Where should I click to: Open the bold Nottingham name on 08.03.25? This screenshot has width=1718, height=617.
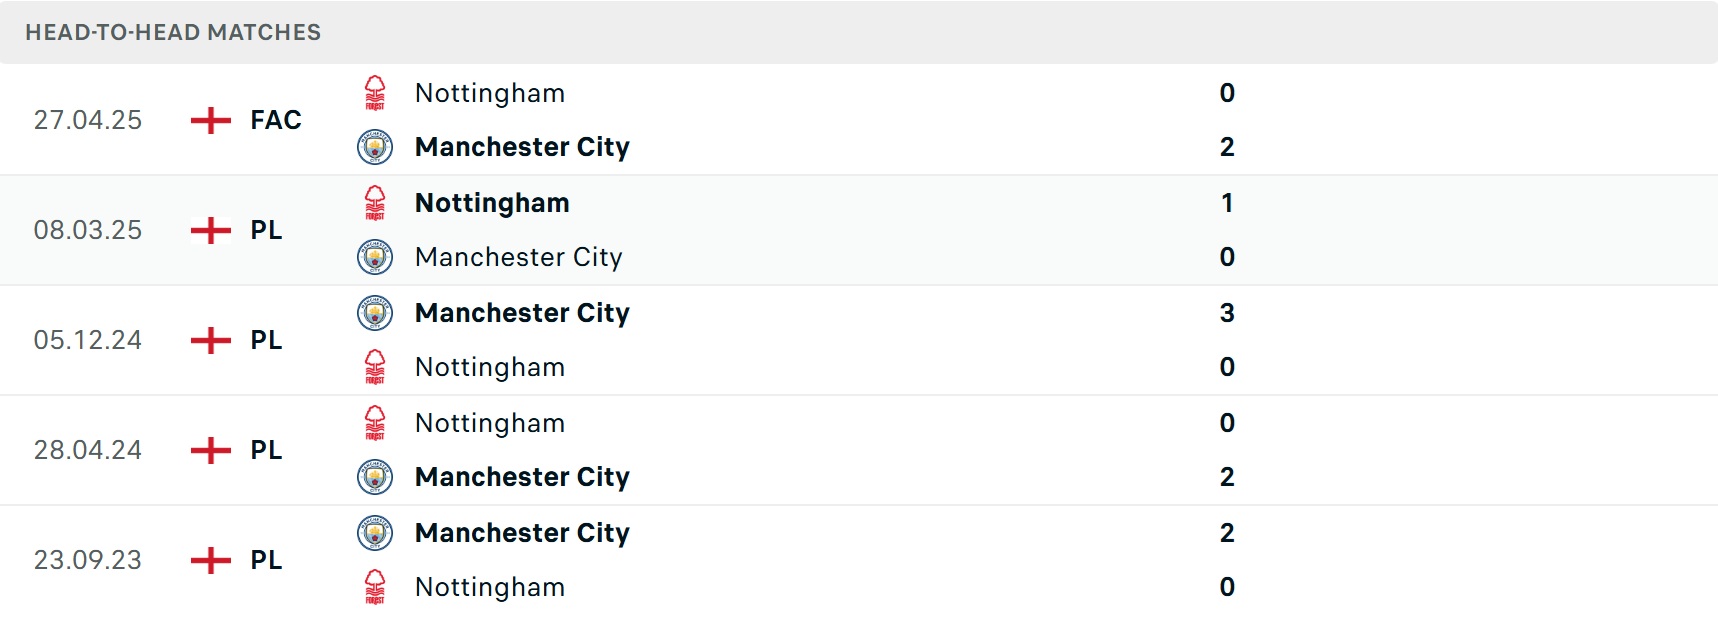[x=492, y=203]
